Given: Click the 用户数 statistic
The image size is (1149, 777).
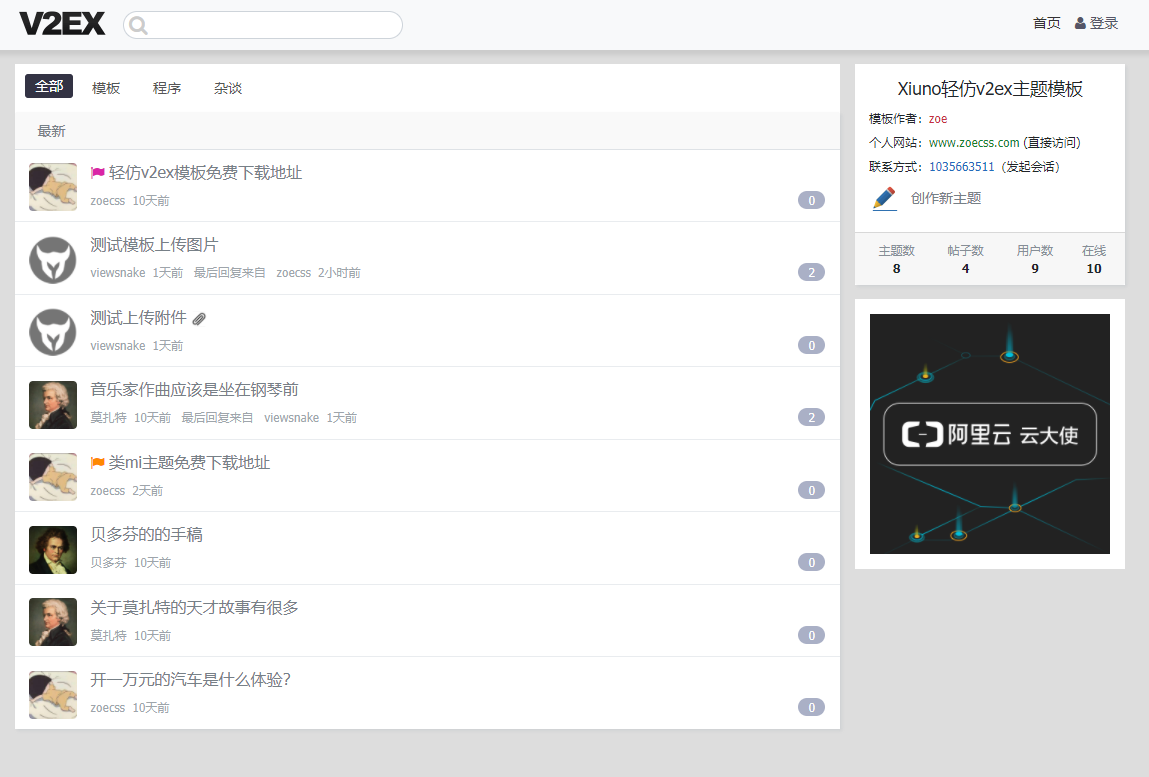Looking at the screenshot, I should coord(1035,259).
